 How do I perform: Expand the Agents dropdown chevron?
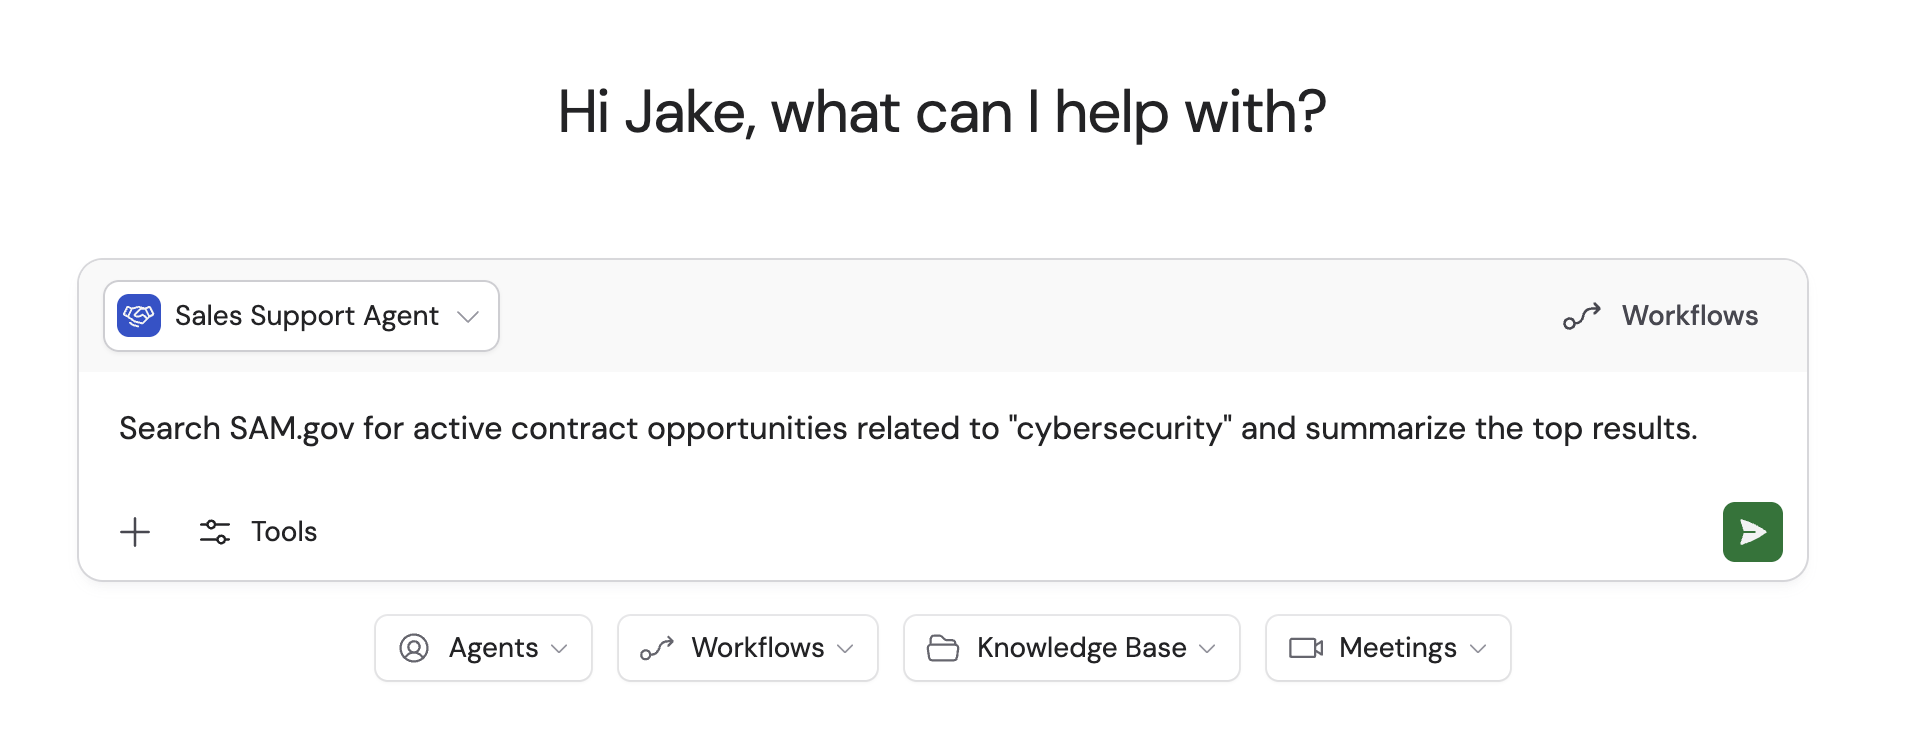coord(559,648)
